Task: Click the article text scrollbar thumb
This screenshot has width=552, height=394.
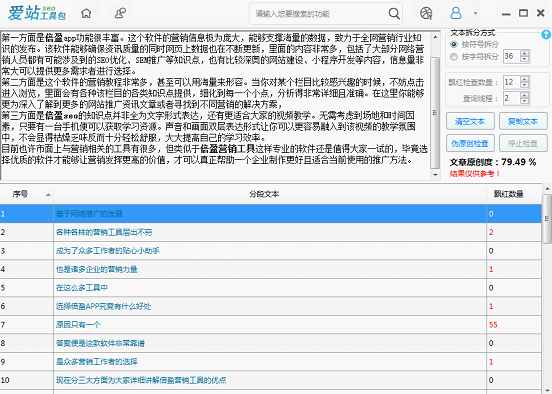Action: (x=435, y=113)
